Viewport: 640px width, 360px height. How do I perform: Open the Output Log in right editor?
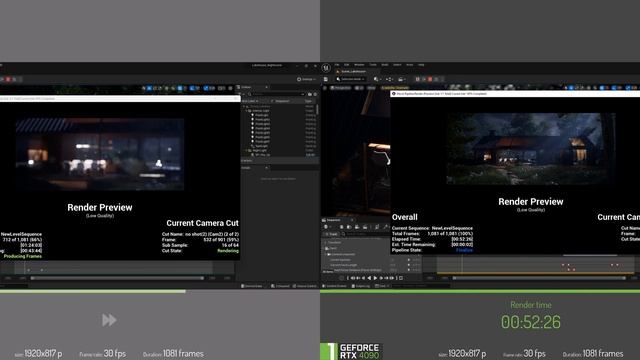click(361, 286)
